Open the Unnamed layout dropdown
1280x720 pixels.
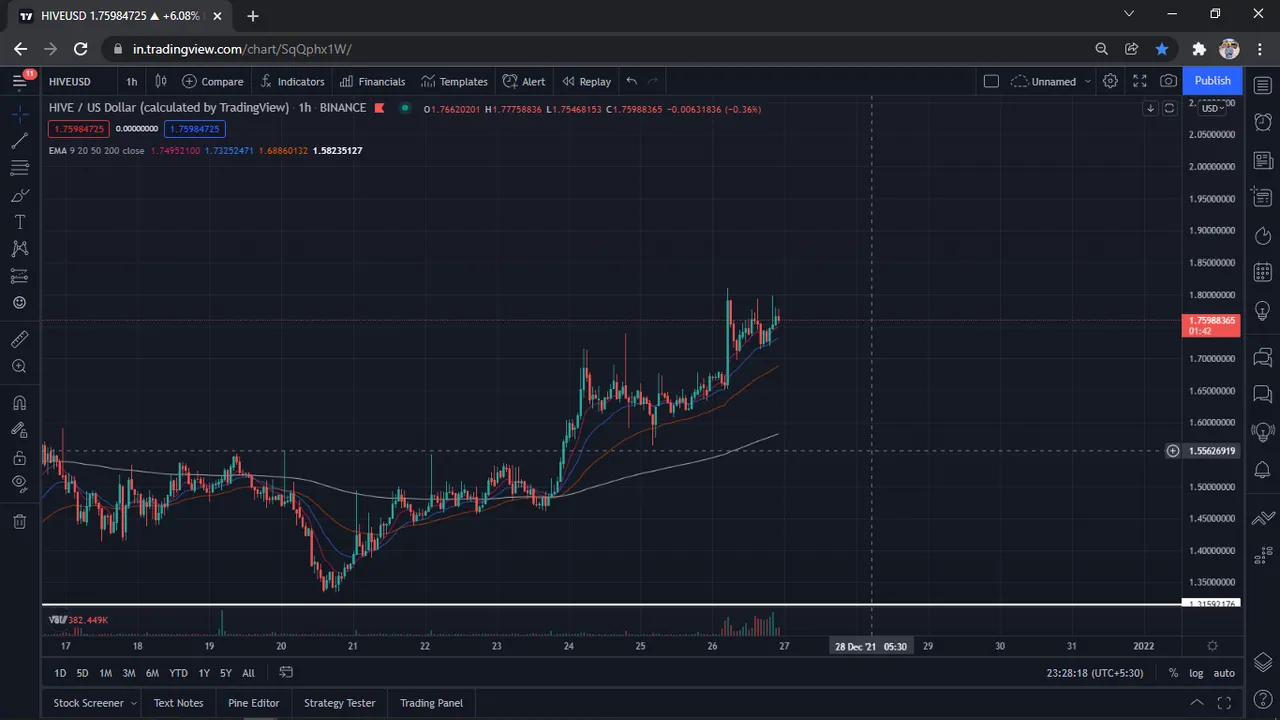tap(1050, 82)
